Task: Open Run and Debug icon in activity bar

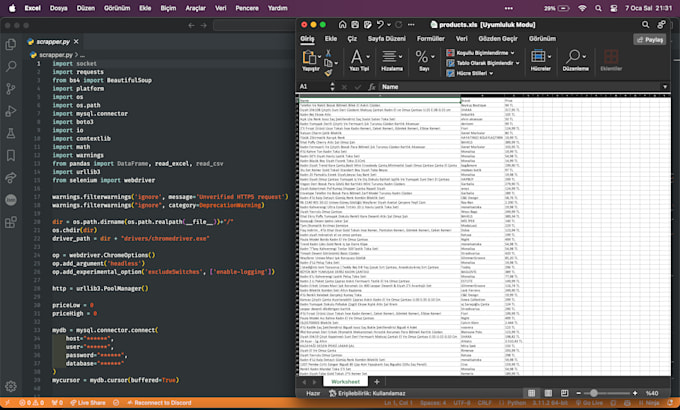Action: (10, 111)
